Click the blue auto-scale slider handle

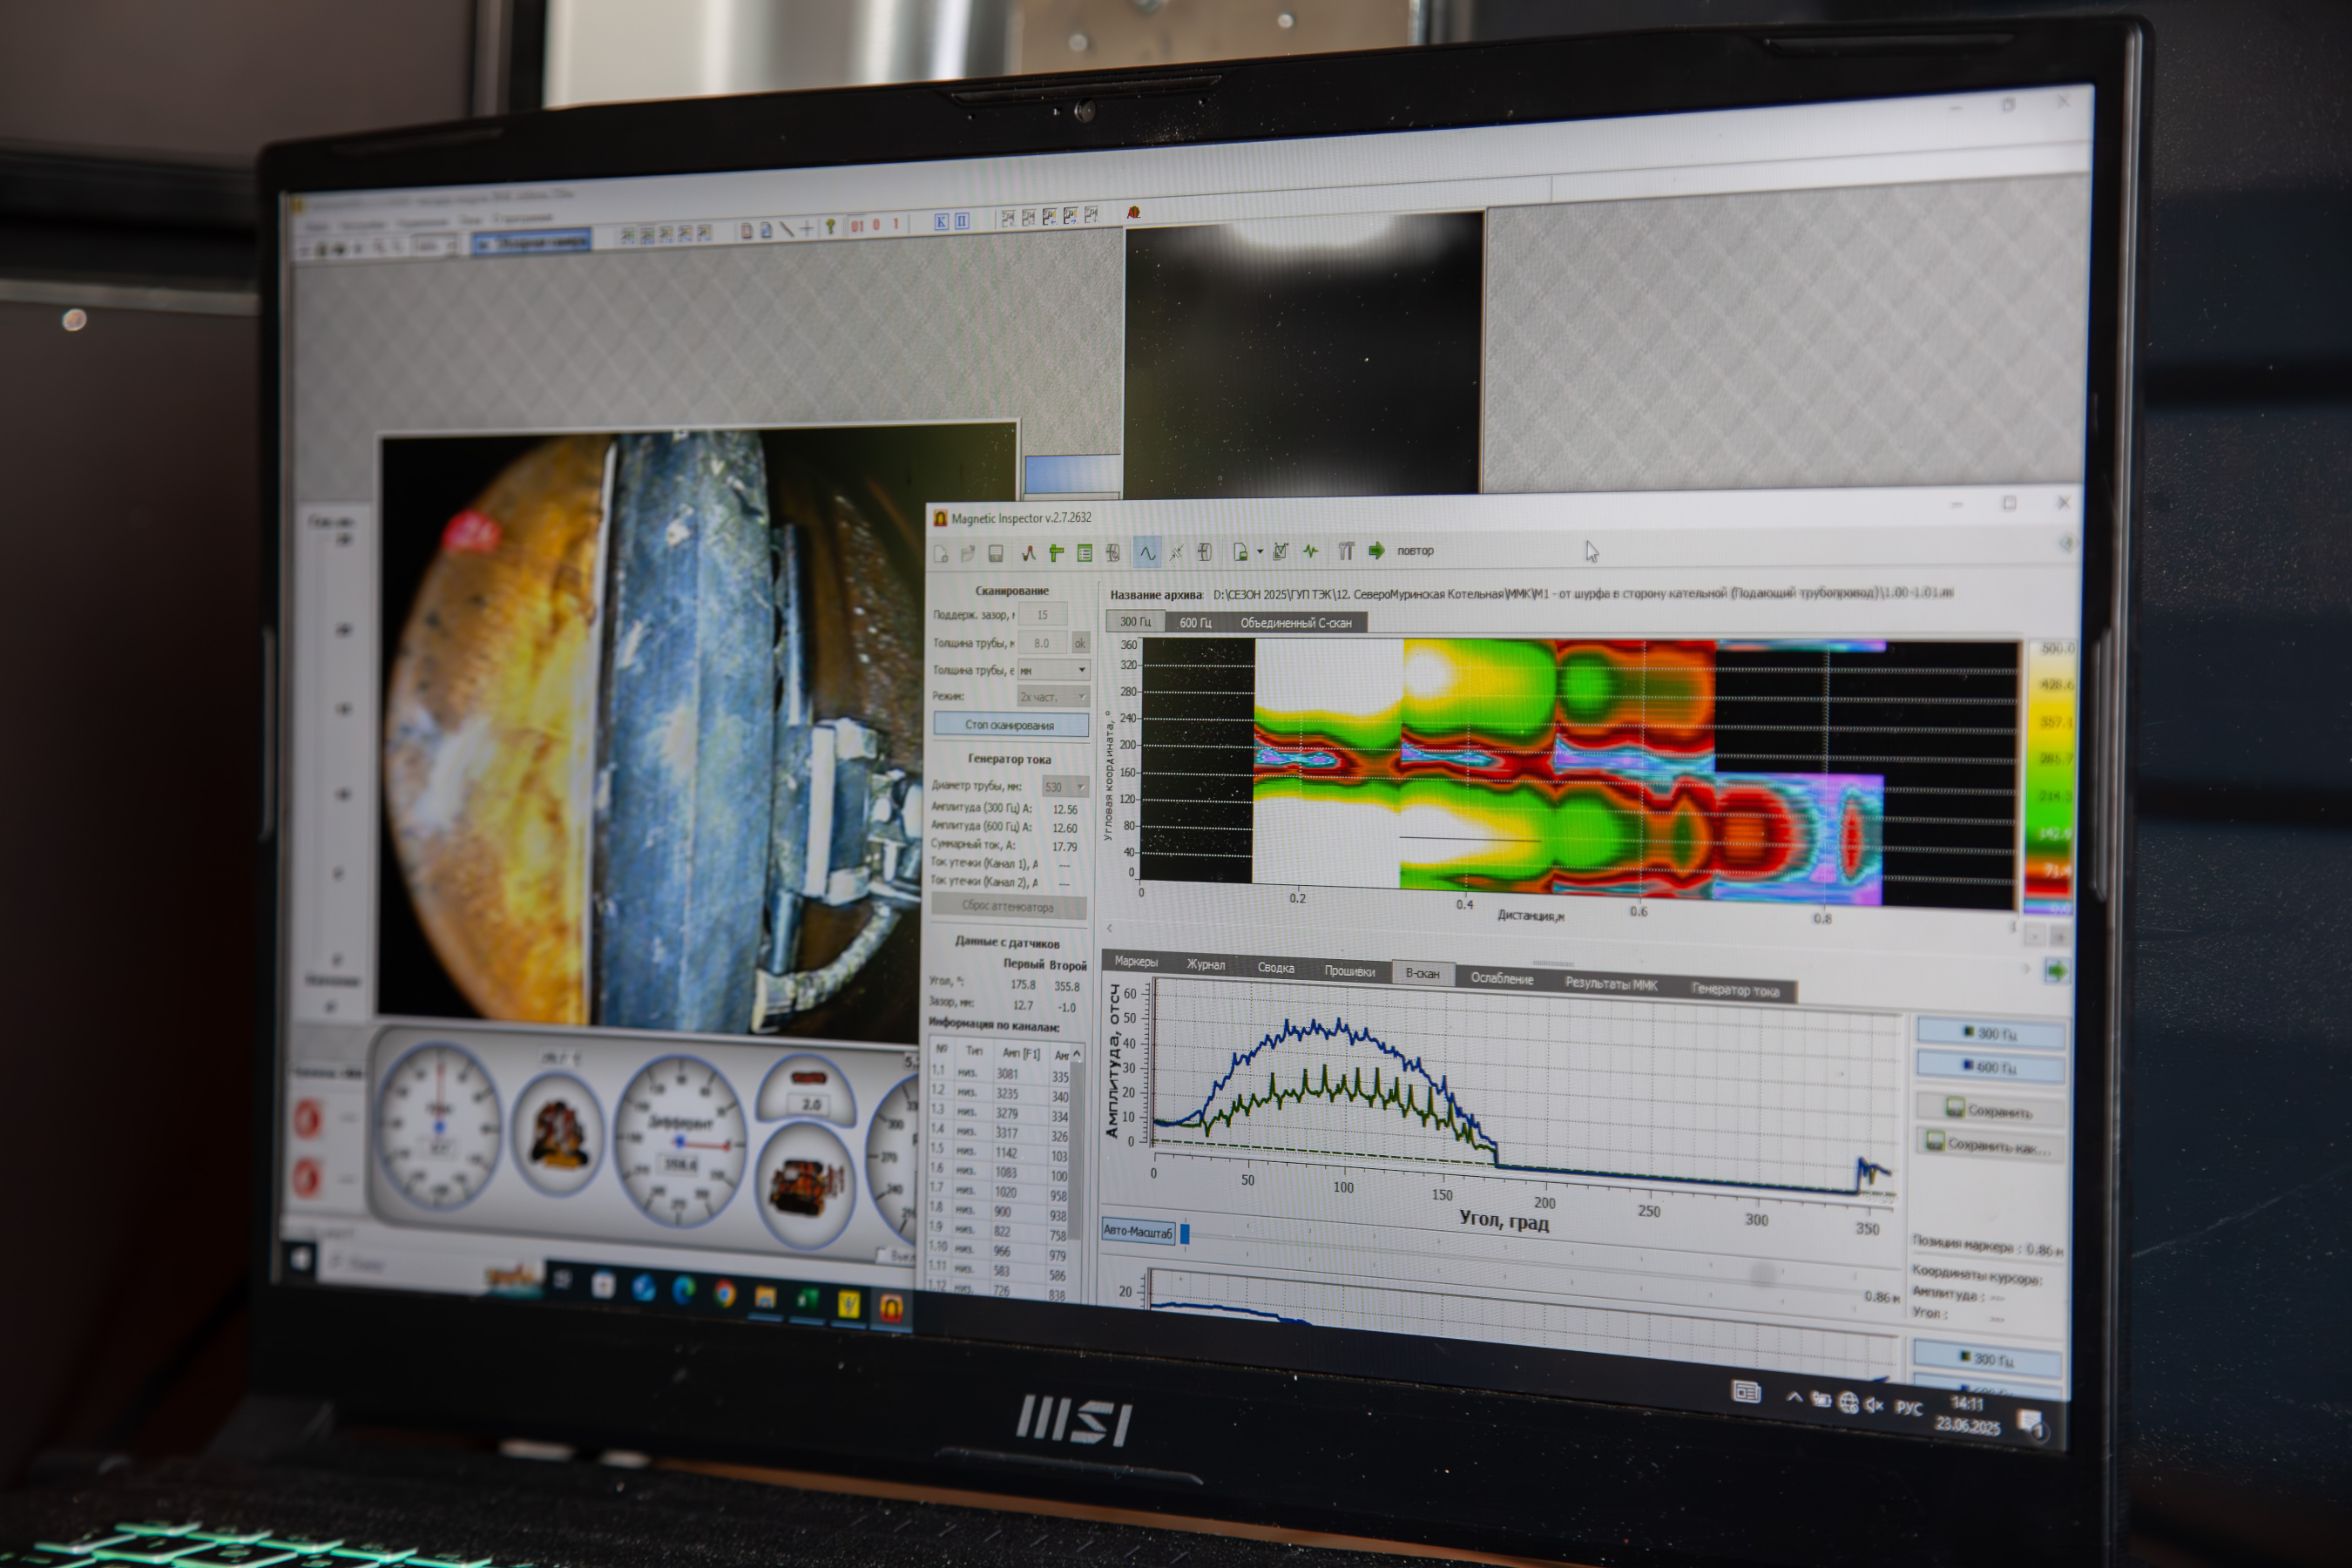[1185, 1234]
